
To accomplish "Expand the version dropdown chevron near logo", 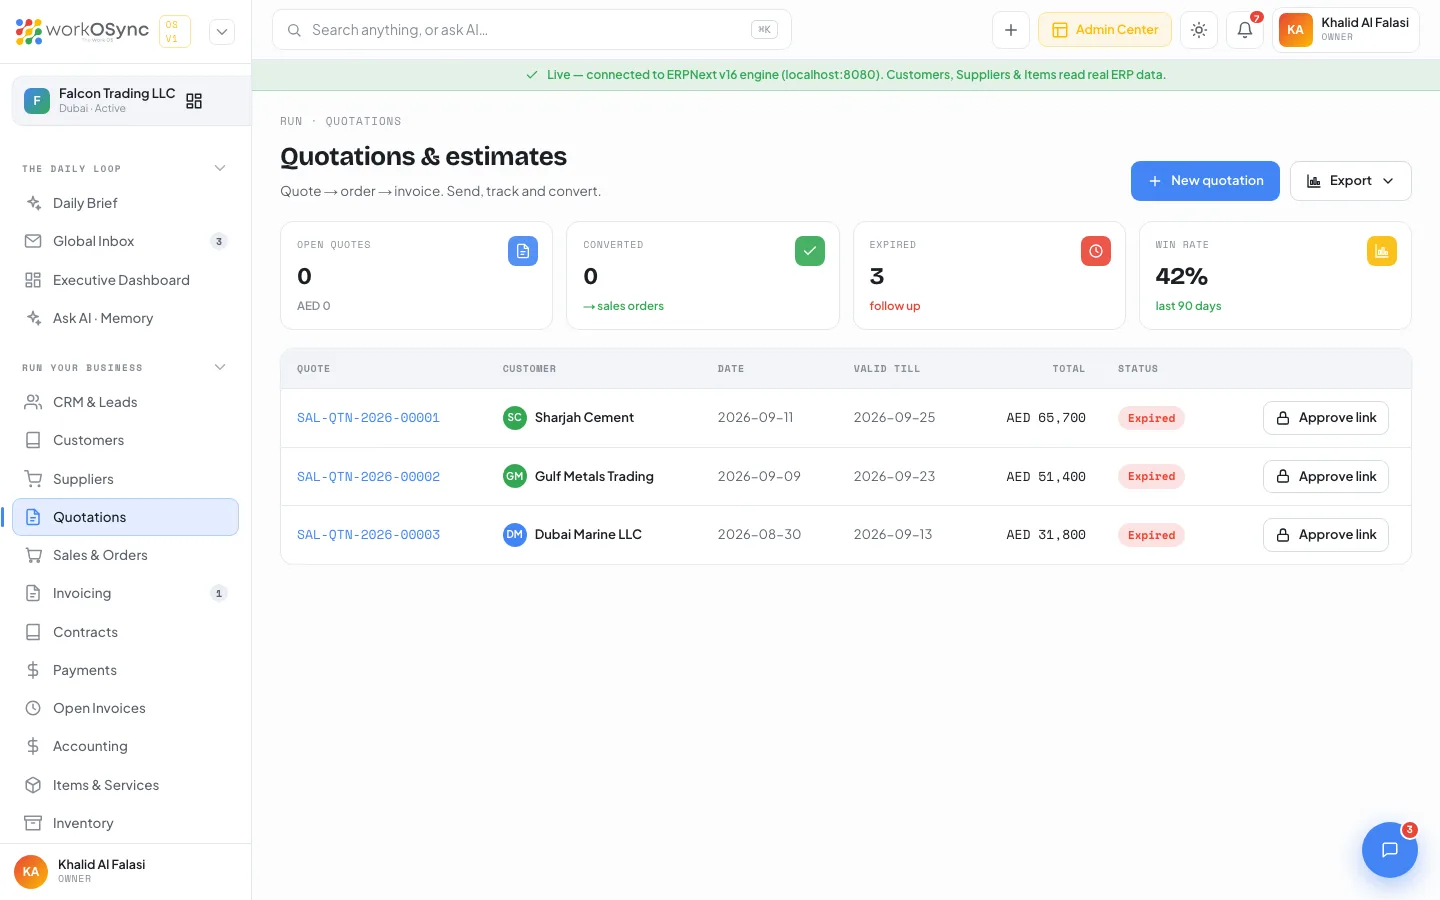I will click(x=222, y=31).
